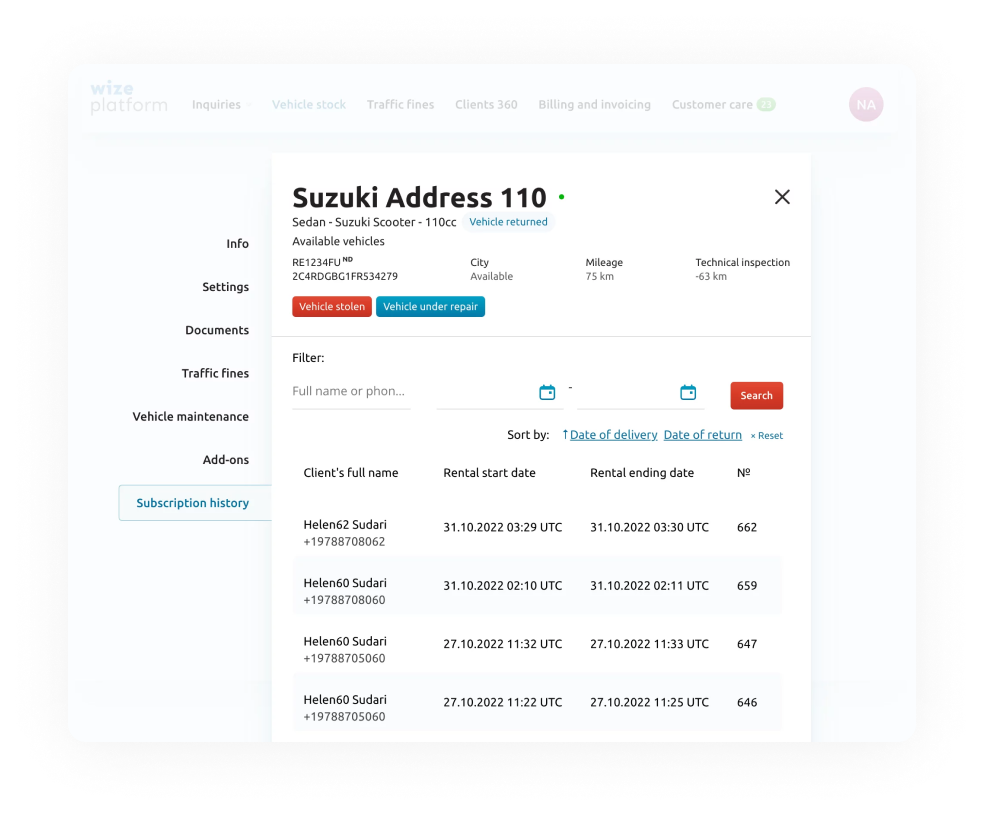This screenshot has height=814, width=984.
Task: Click the plate number RE1234FU
Action: (316, 262)
